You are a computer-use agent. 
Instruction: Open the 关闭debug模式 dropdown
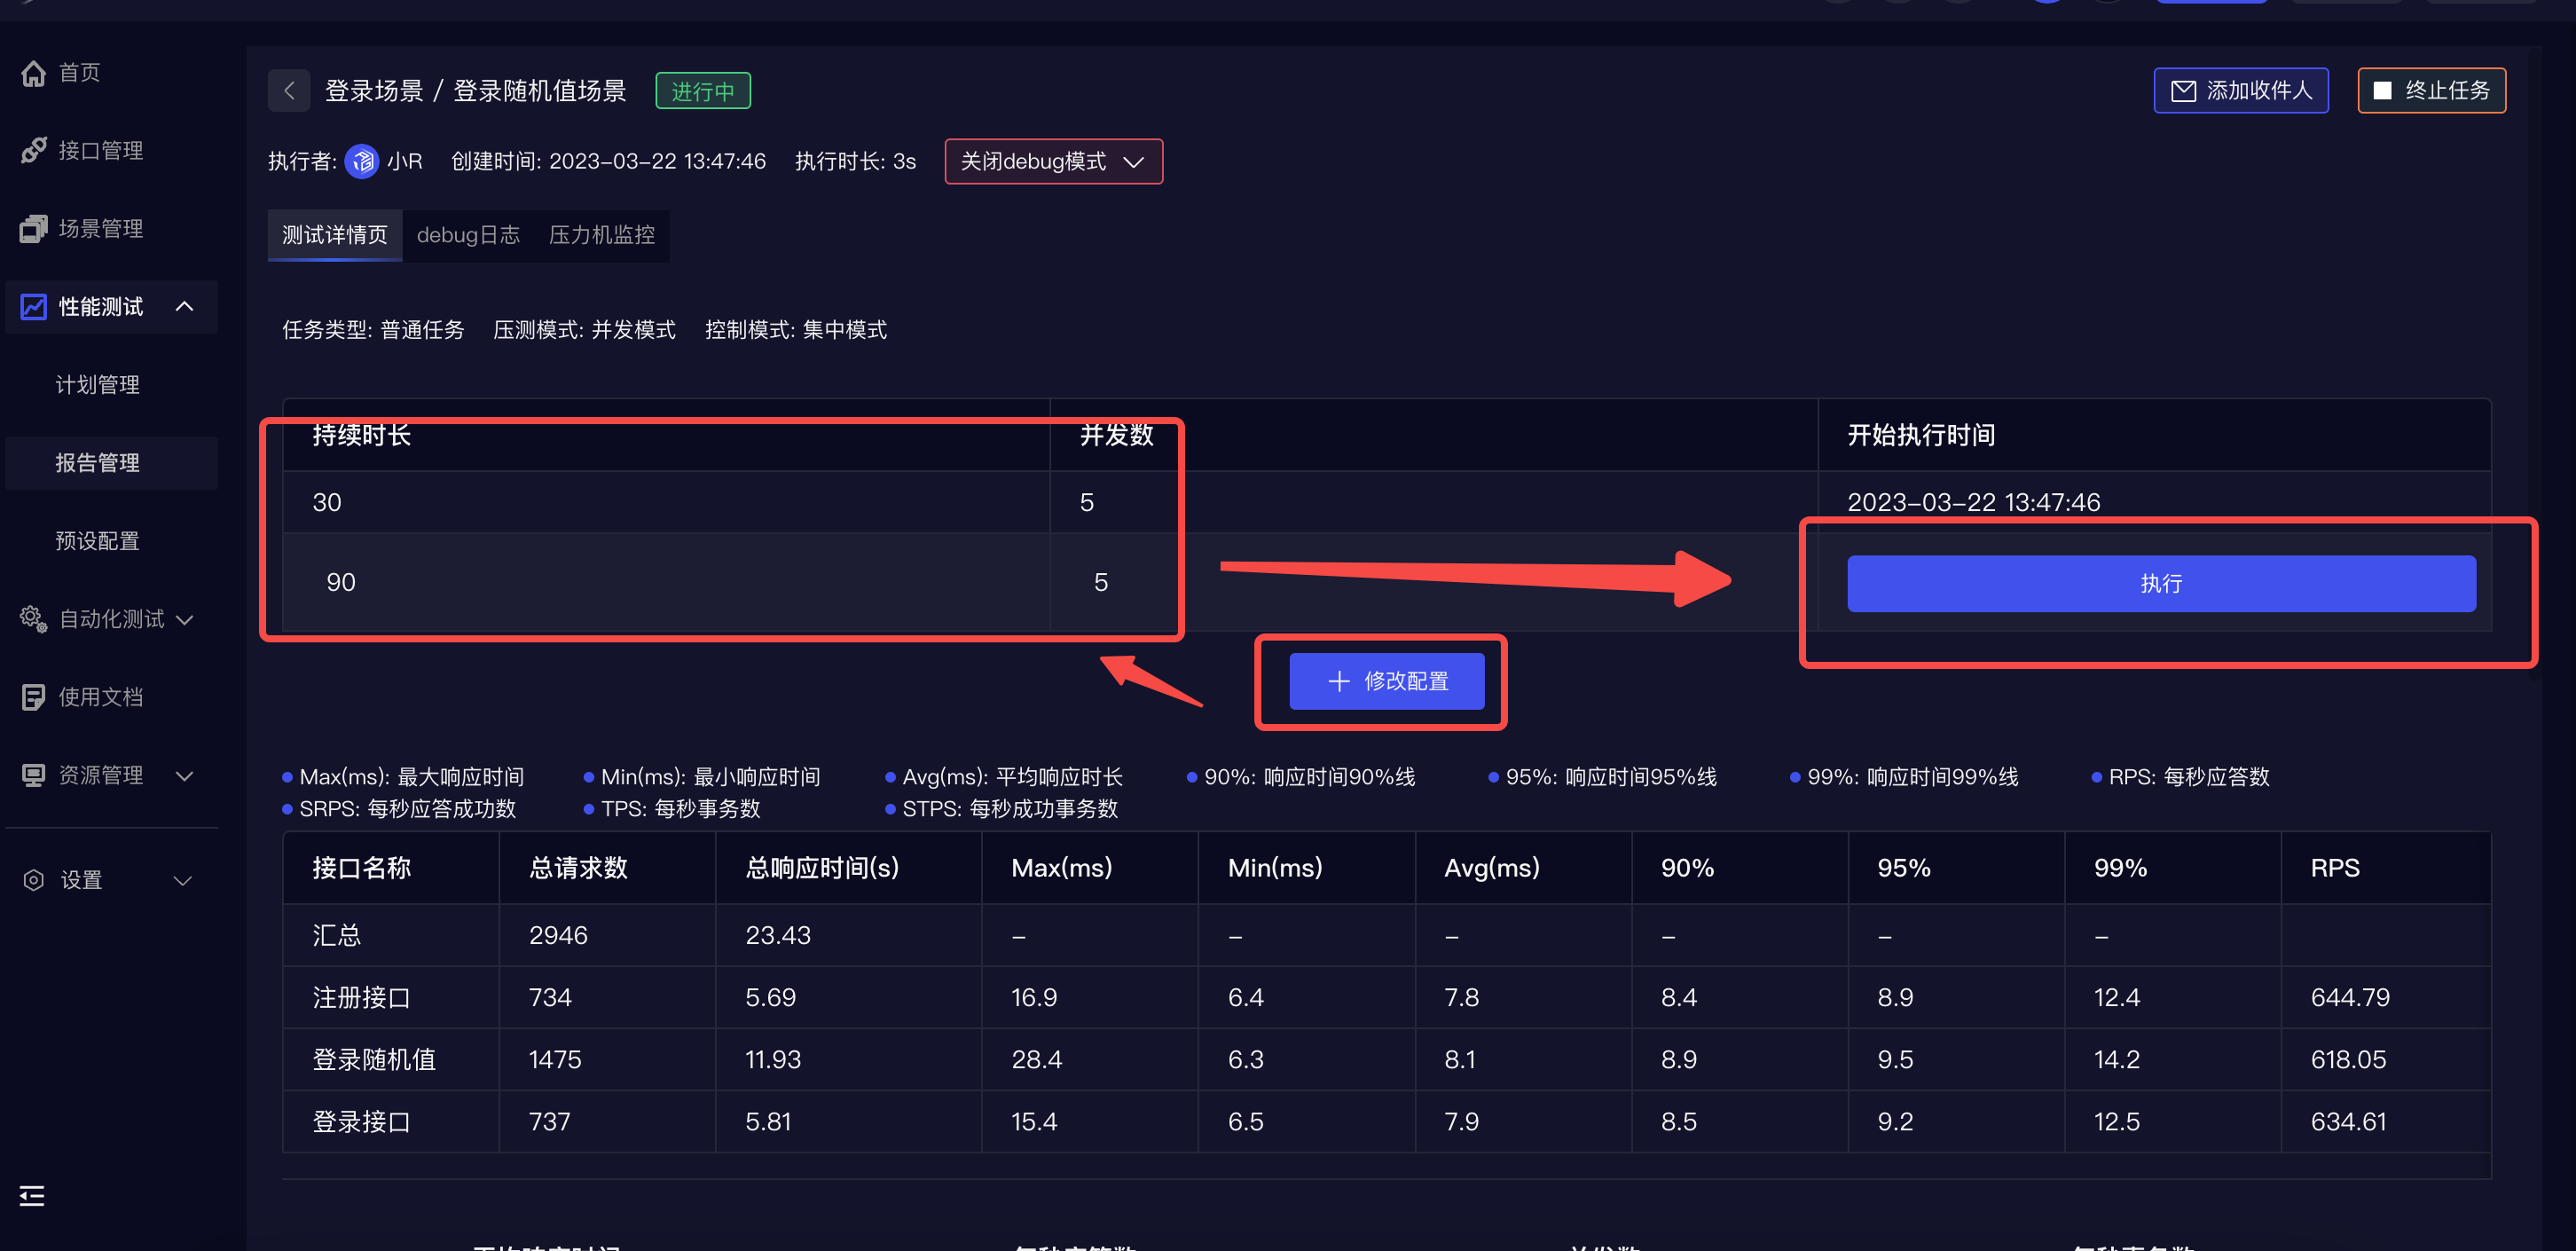point(1053,162)
